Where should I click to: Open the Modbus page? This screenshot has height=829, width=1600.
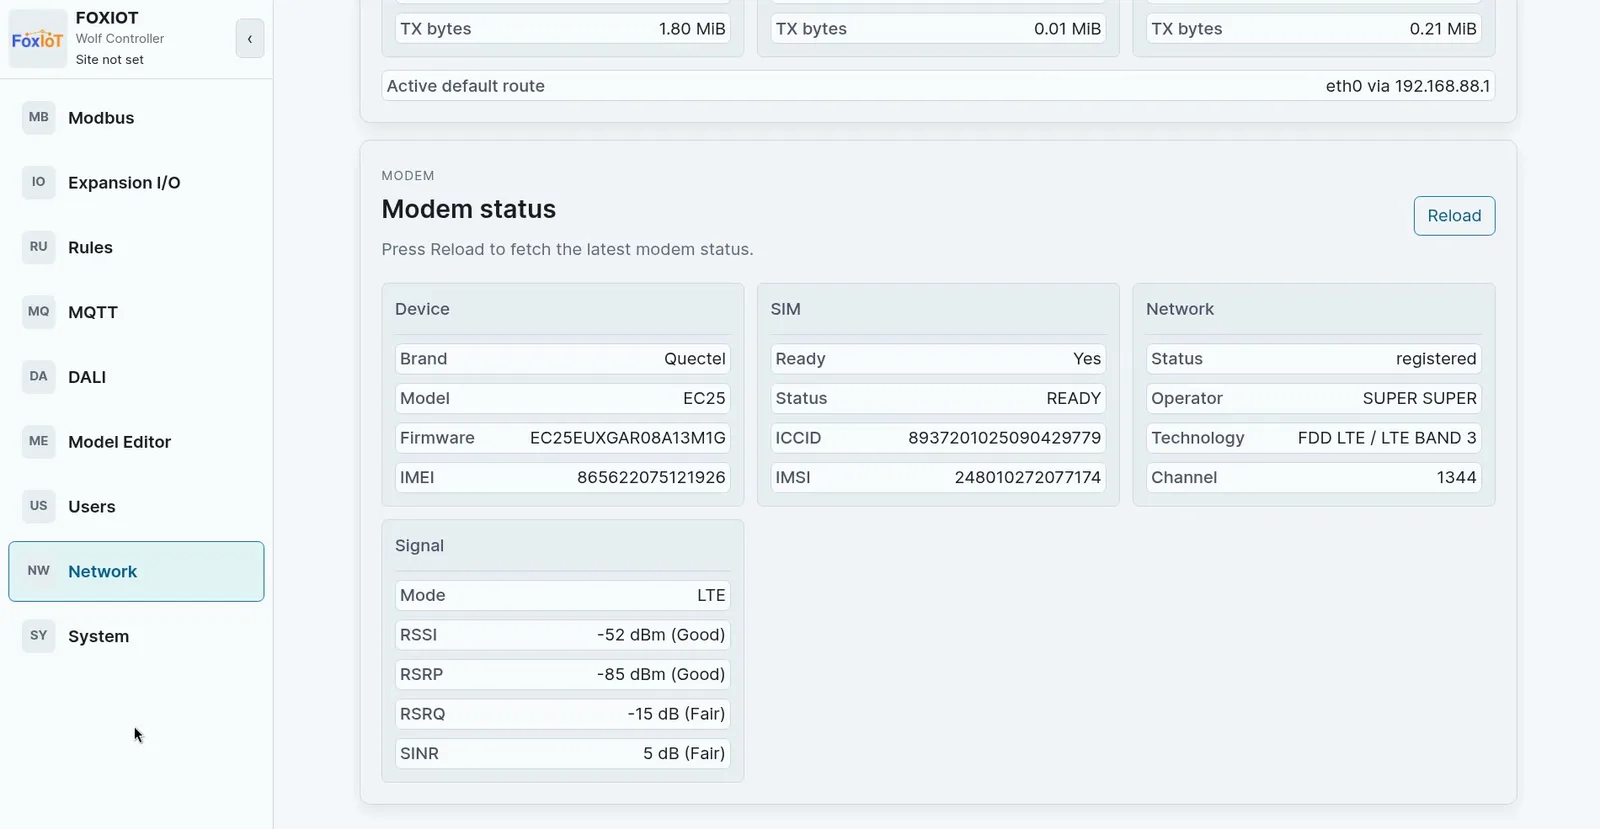136,118
